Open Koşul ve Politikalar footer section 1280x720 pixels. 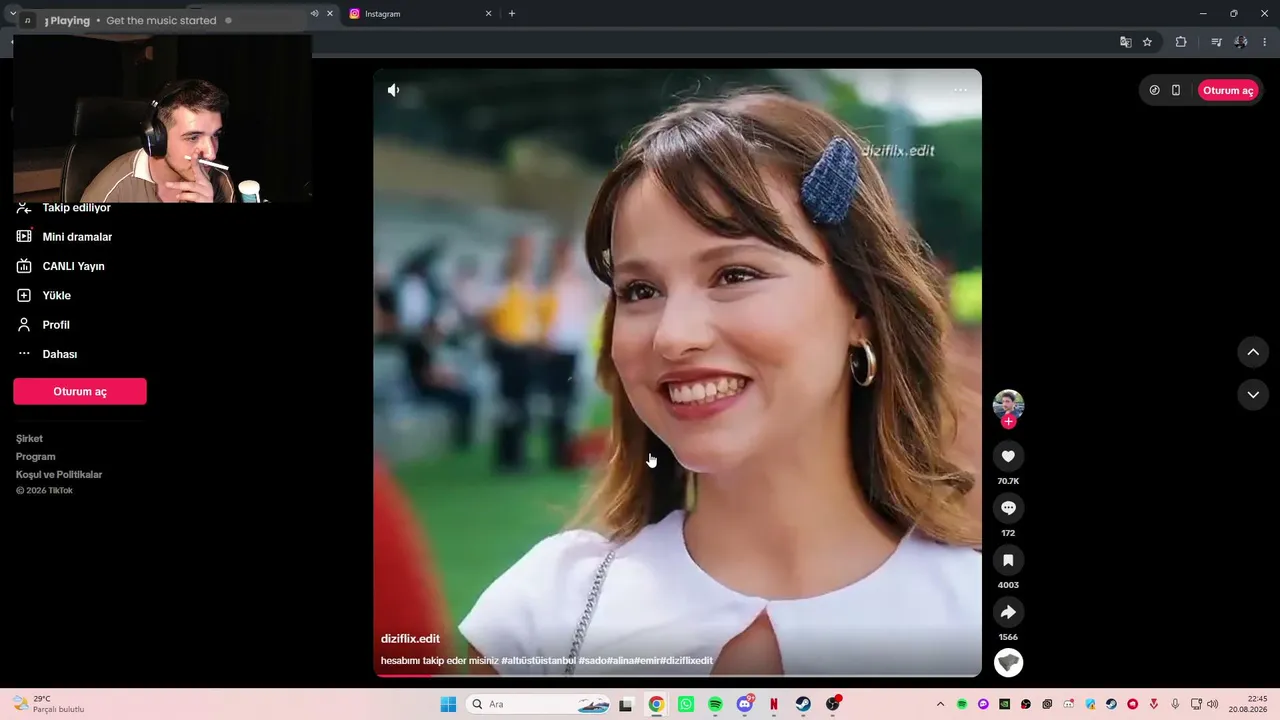[x=59, y=474]
